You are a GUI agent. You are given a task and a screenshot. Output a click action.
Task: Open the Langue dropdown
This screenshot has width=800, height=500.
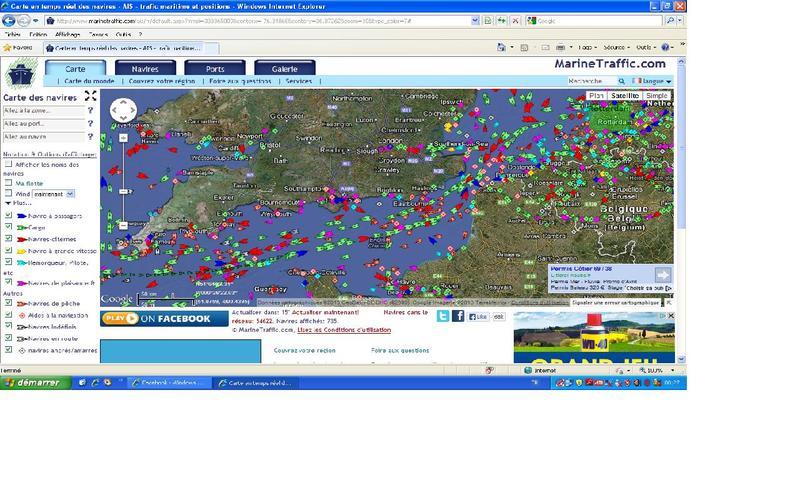(653, 81)
